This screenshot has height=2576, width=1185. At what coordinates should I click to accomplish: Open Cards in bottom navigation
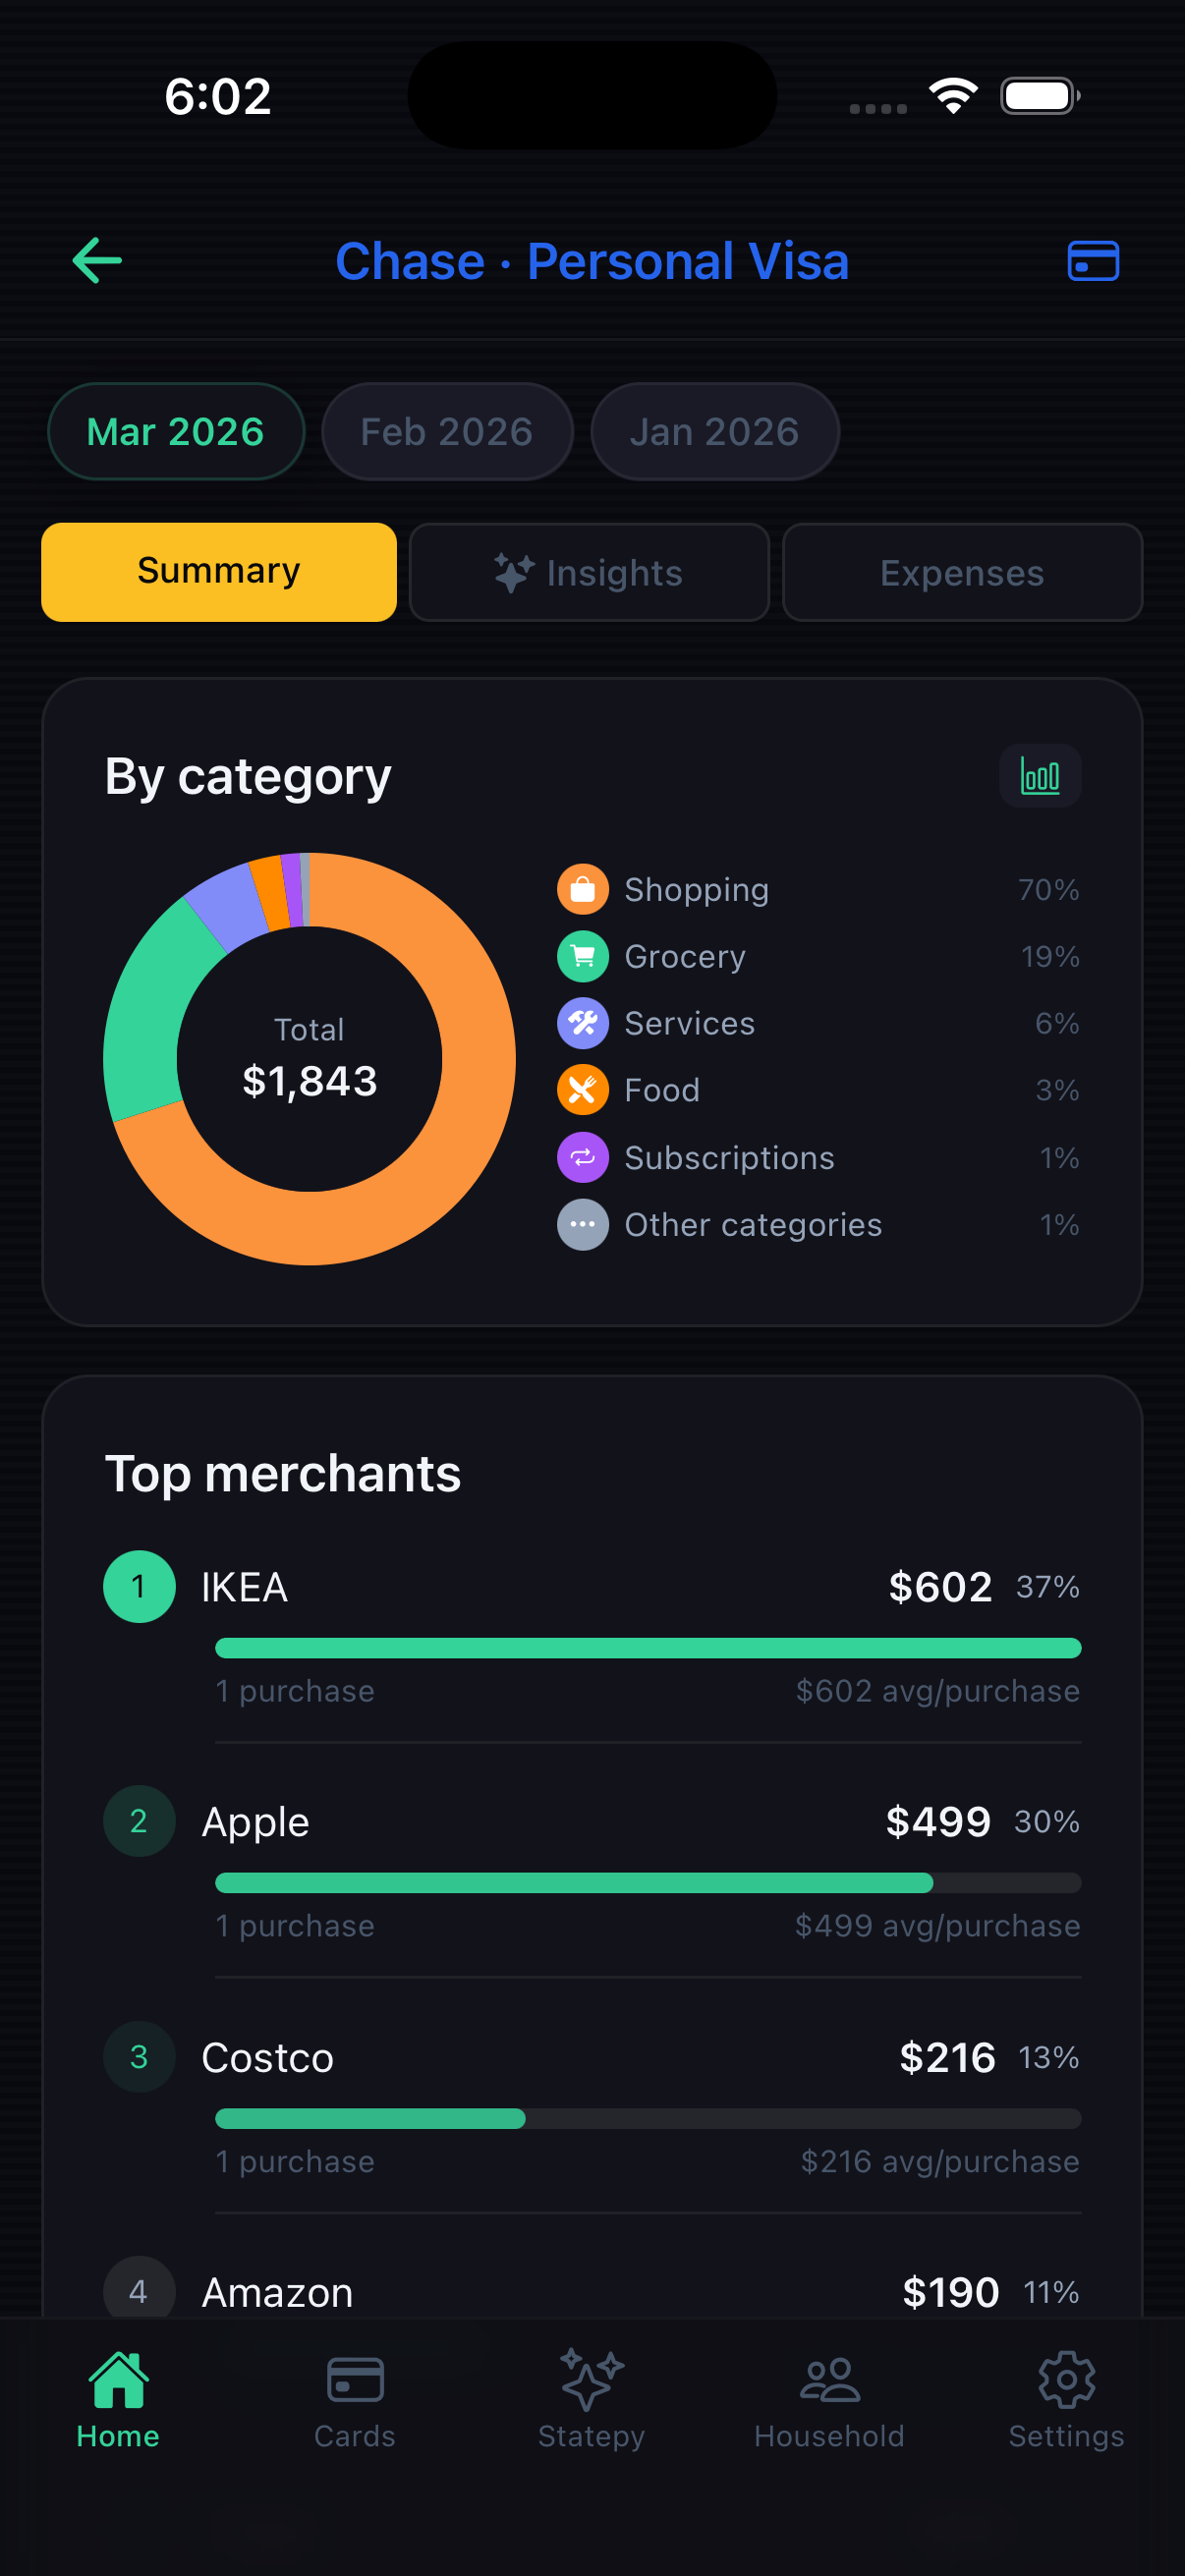coord(355,2396)
